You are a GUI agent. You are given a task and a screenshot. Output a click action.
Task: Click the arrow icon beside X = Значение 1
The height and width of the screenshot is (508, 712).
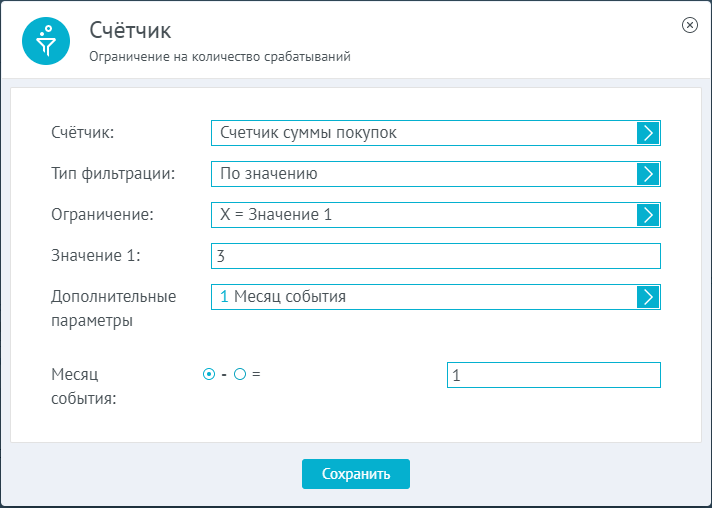[x=648, y=215]
